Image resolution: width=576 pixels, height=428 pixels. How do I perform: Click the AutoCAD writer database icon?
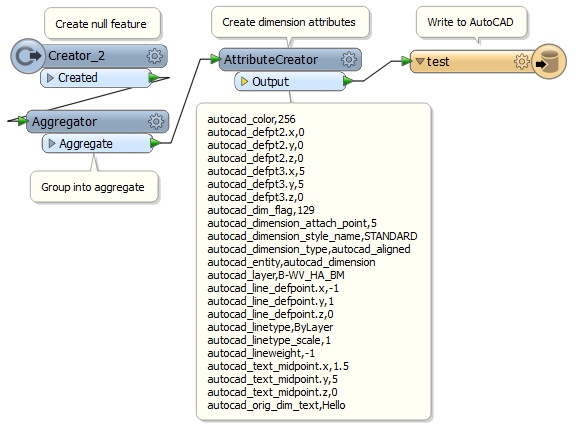(x=549, y=61)
